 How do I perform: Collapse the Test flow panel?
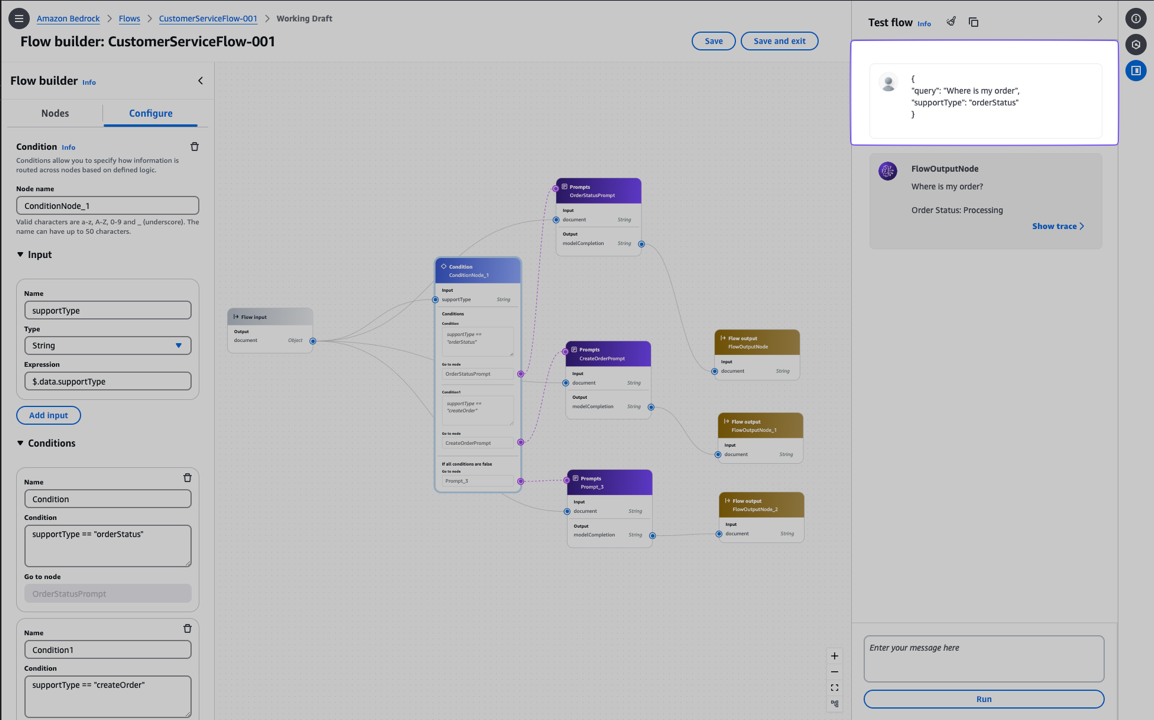pos(1100,19)
